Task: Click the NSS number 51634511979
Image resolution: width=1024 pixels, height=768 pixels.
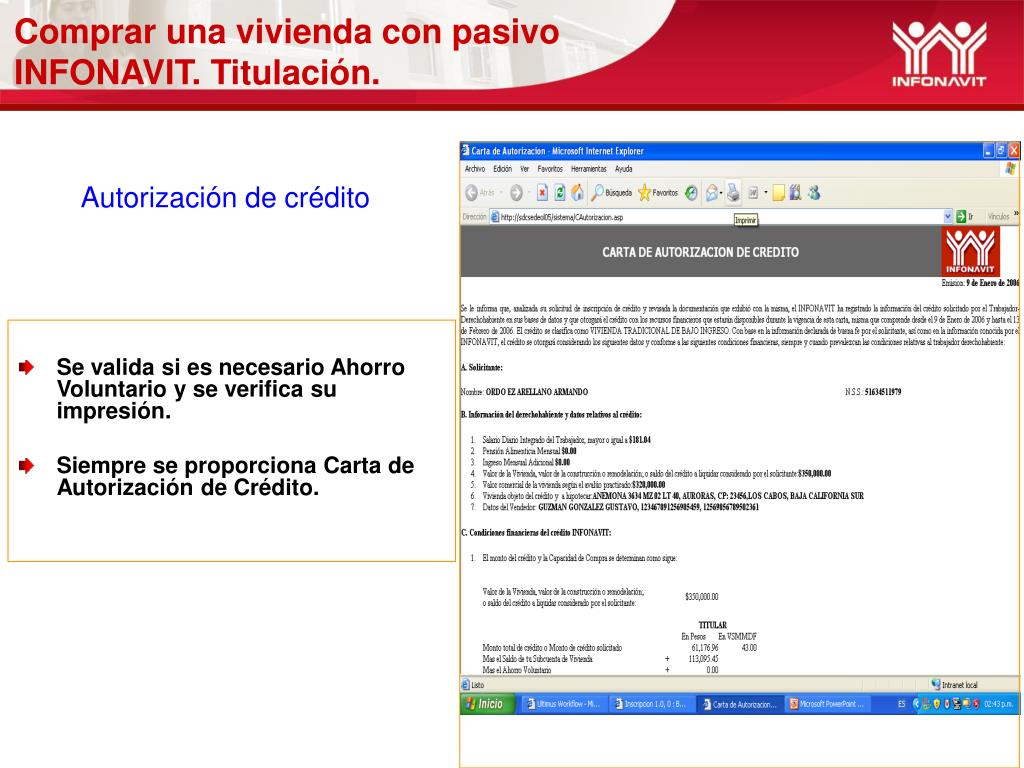Action: tap(883, 392)
